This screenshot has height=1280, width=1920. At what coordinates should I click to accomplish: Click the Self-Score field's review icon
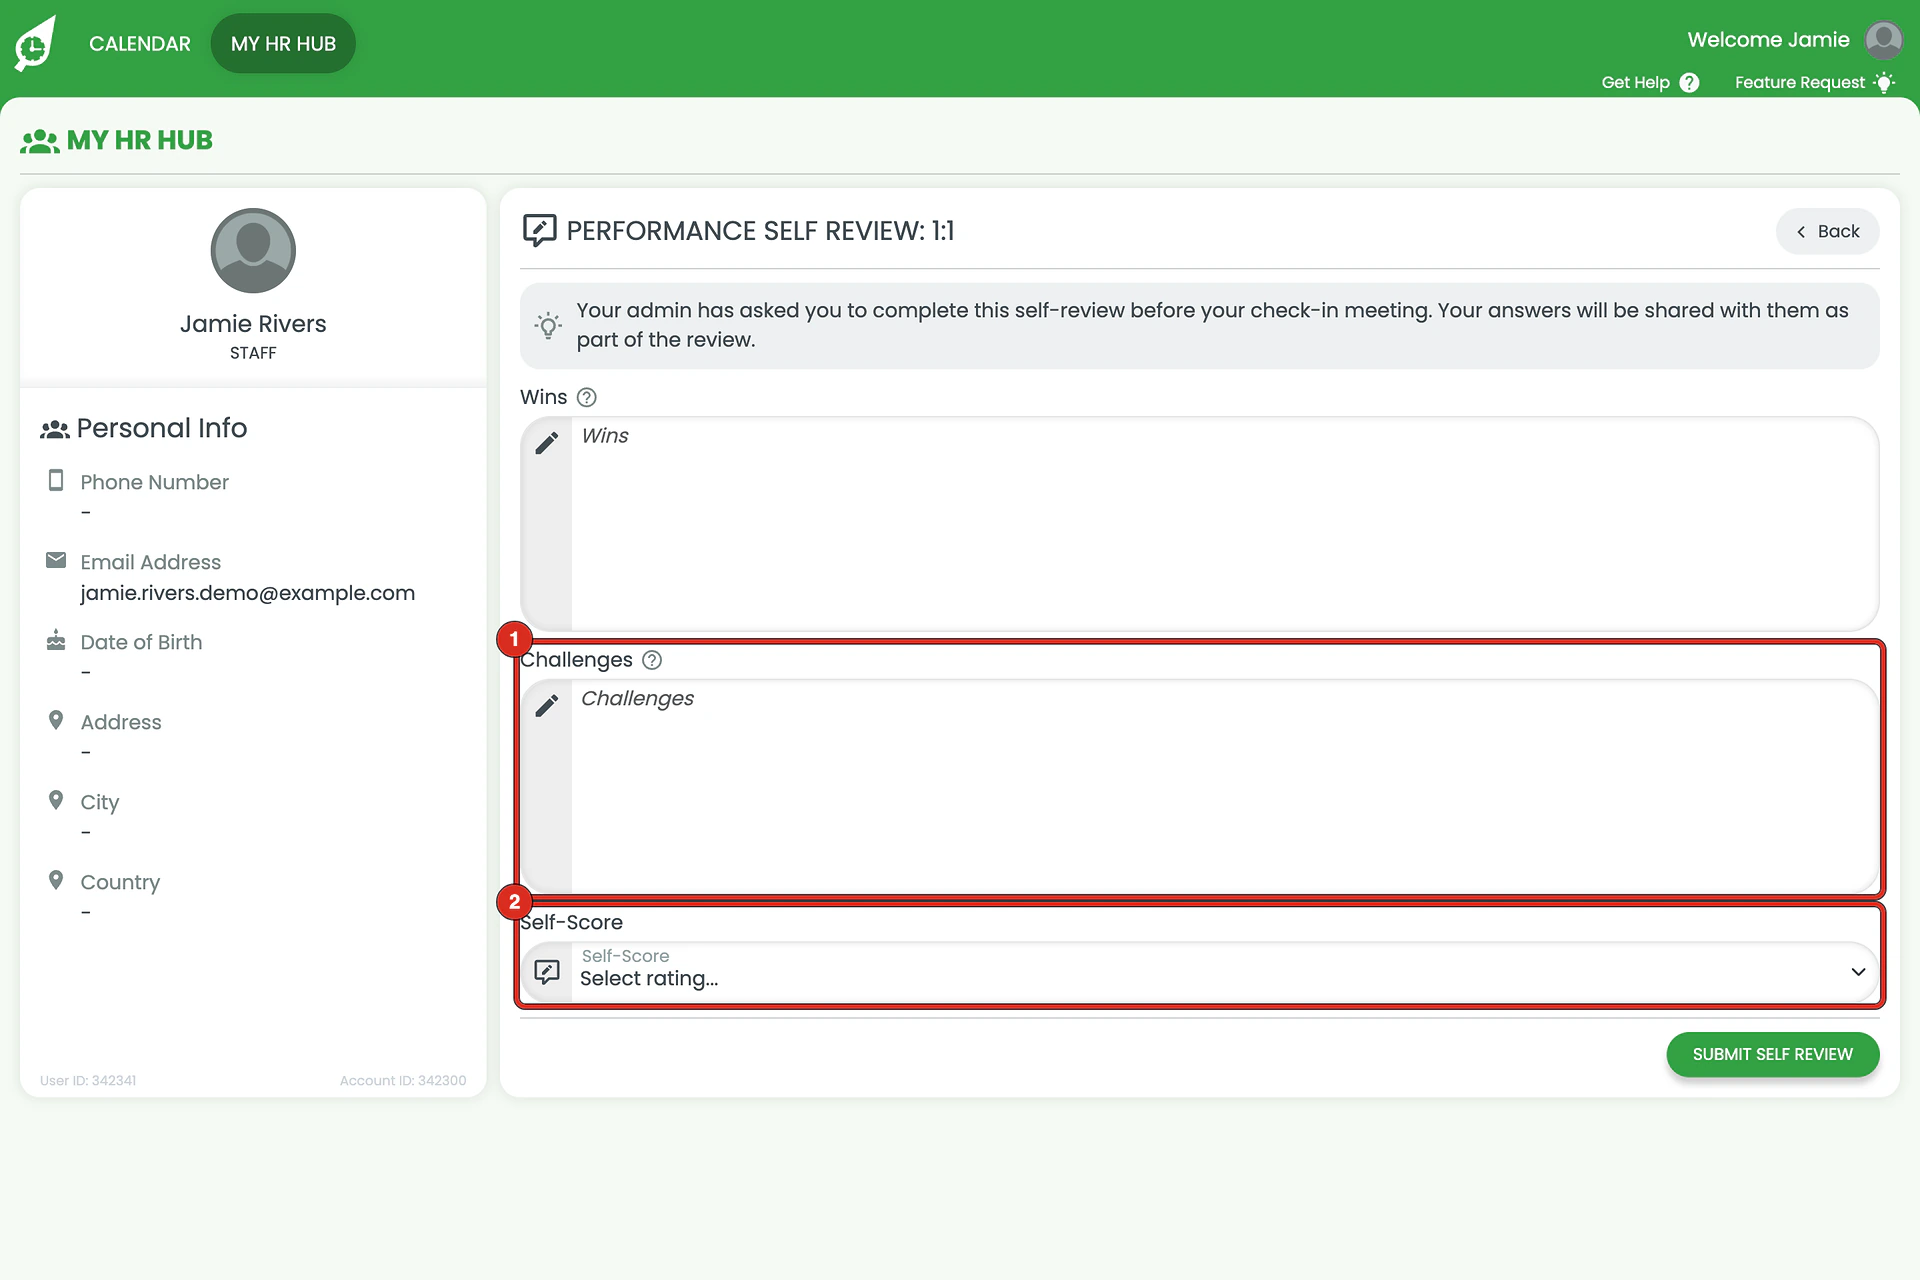tap(547, 971)
